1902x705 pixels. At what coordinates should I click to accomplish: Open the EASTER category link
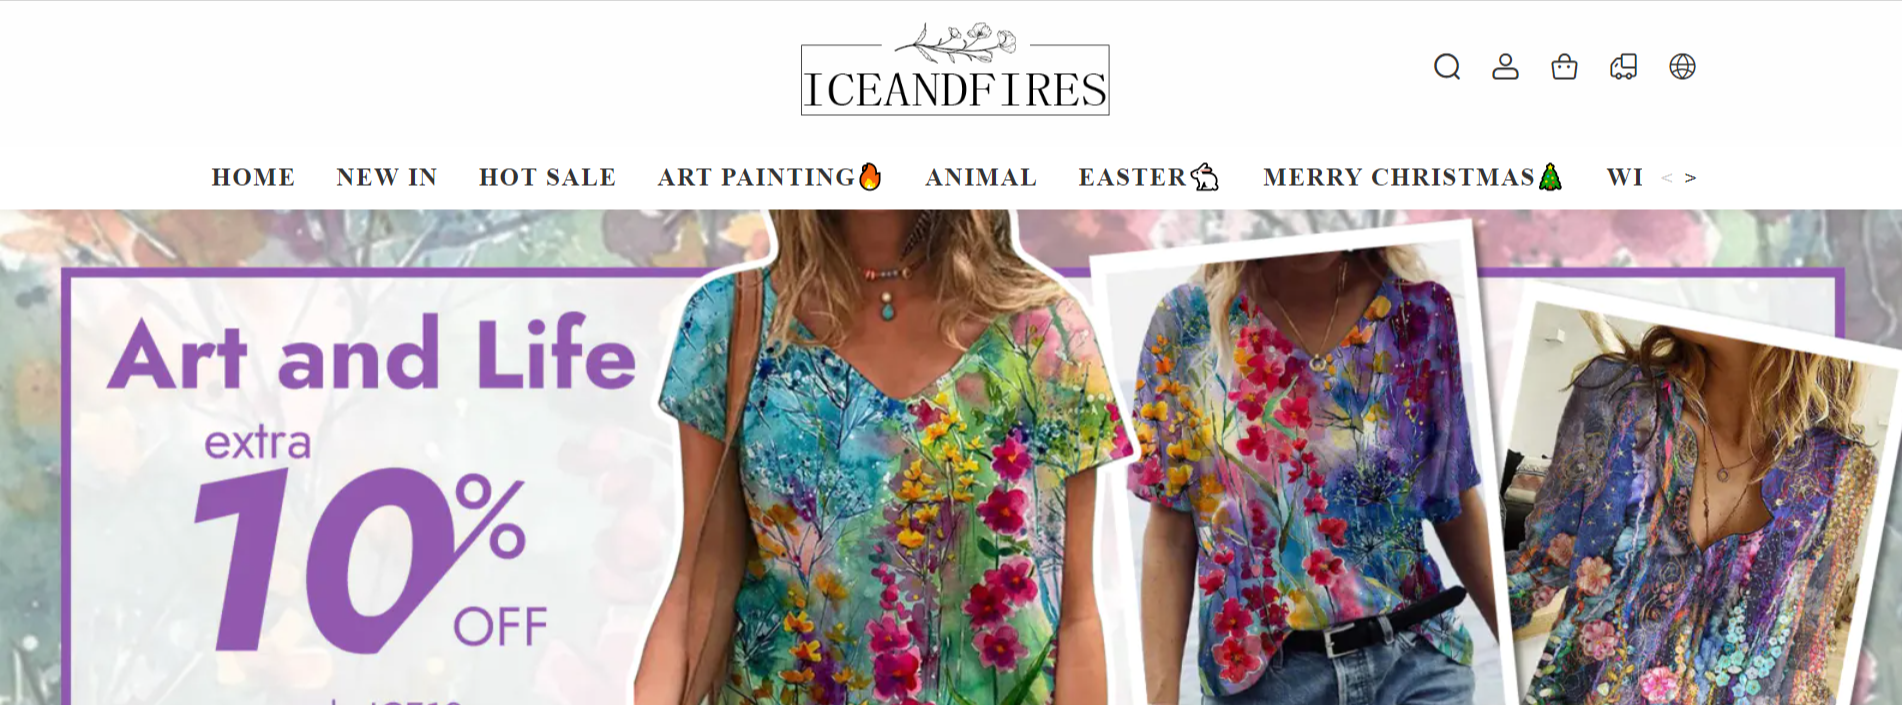point(1132,177)
